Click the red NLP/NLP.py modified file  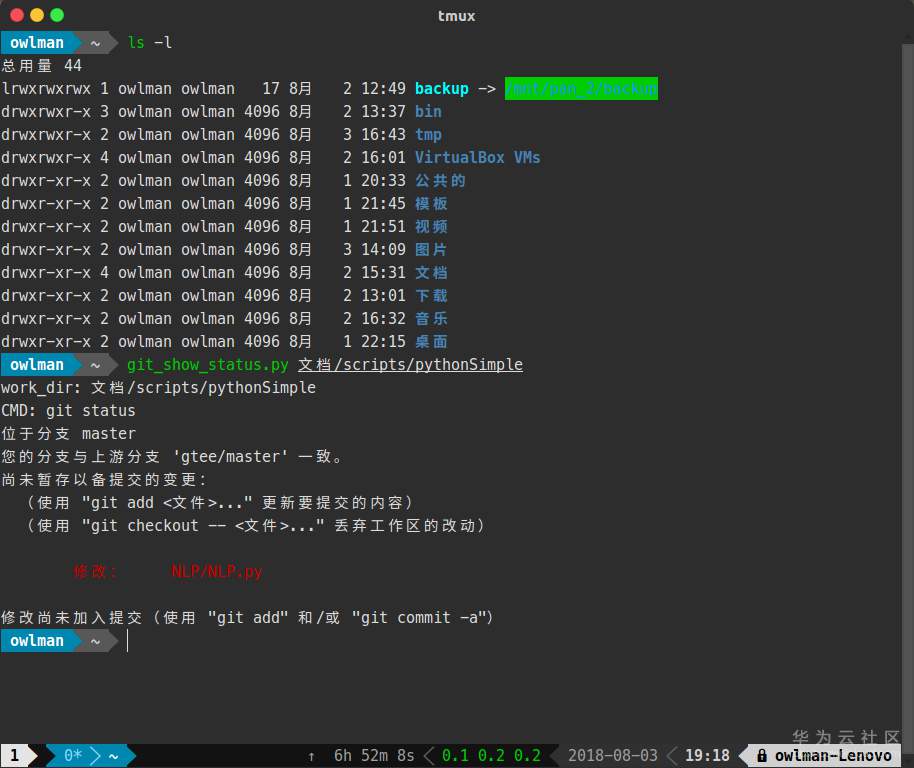tap(217, 572)
